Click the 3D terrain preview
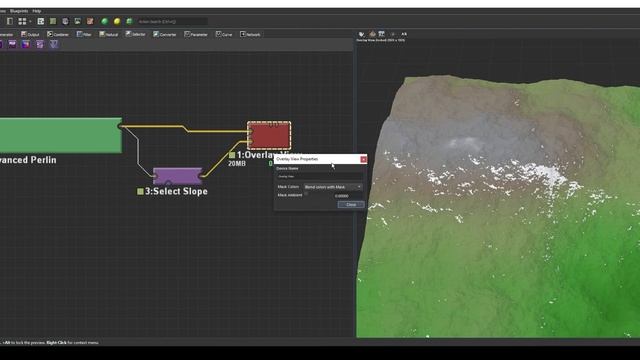 498,206
